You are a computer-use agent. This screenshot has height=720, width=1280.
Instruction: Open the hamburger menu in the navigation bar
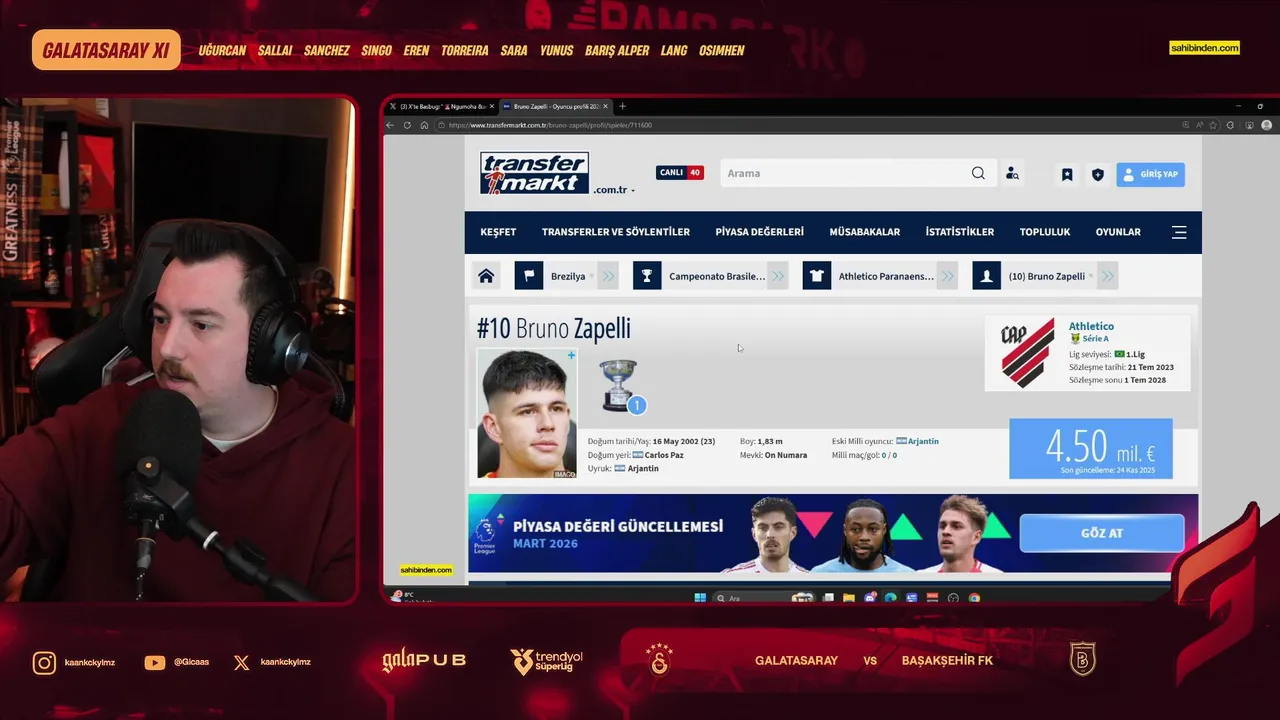(x=1179, y=232)
